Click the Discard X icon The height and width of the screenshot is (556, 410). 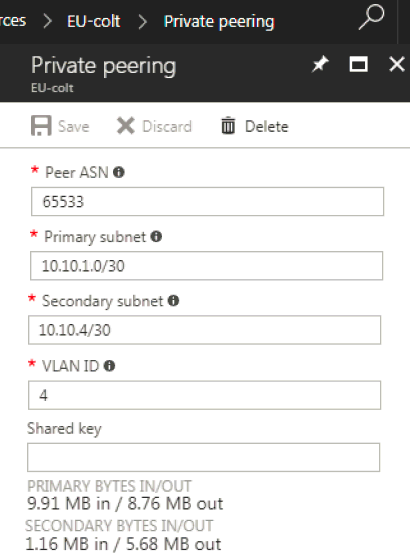[x=126, y=126]
